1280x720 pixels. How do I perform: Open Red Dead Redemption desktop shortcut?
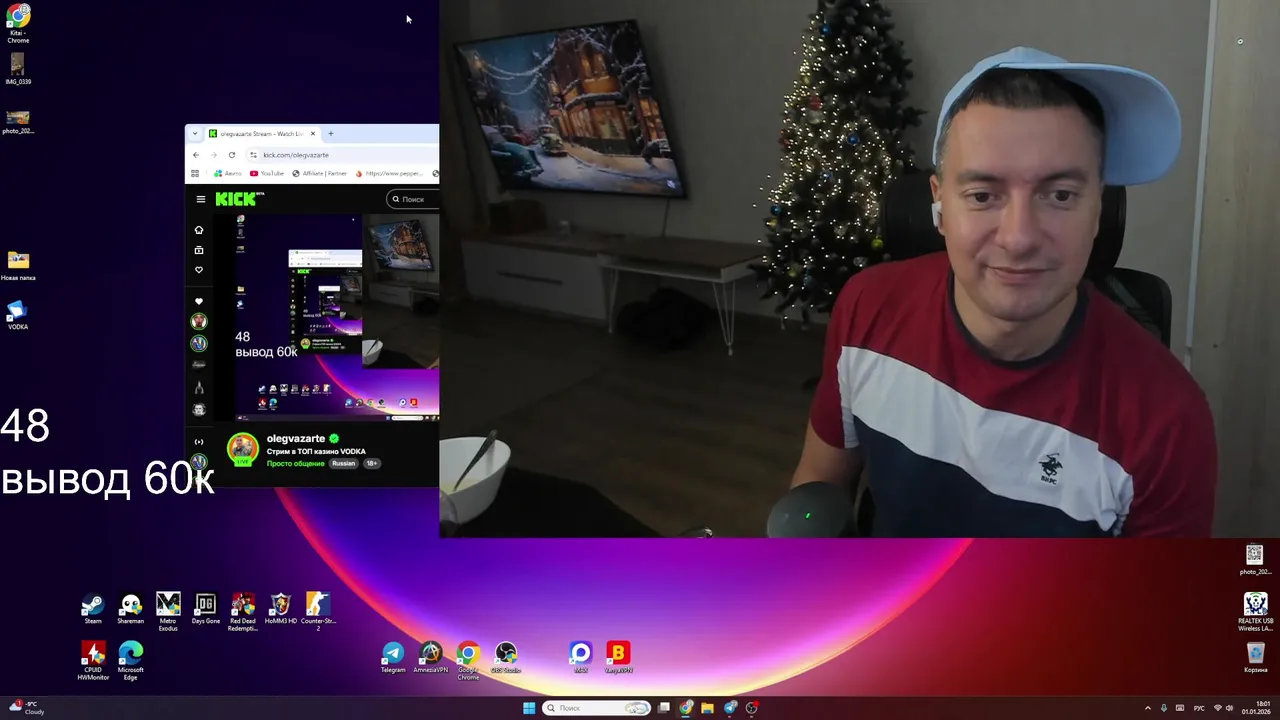click(243, 611)
